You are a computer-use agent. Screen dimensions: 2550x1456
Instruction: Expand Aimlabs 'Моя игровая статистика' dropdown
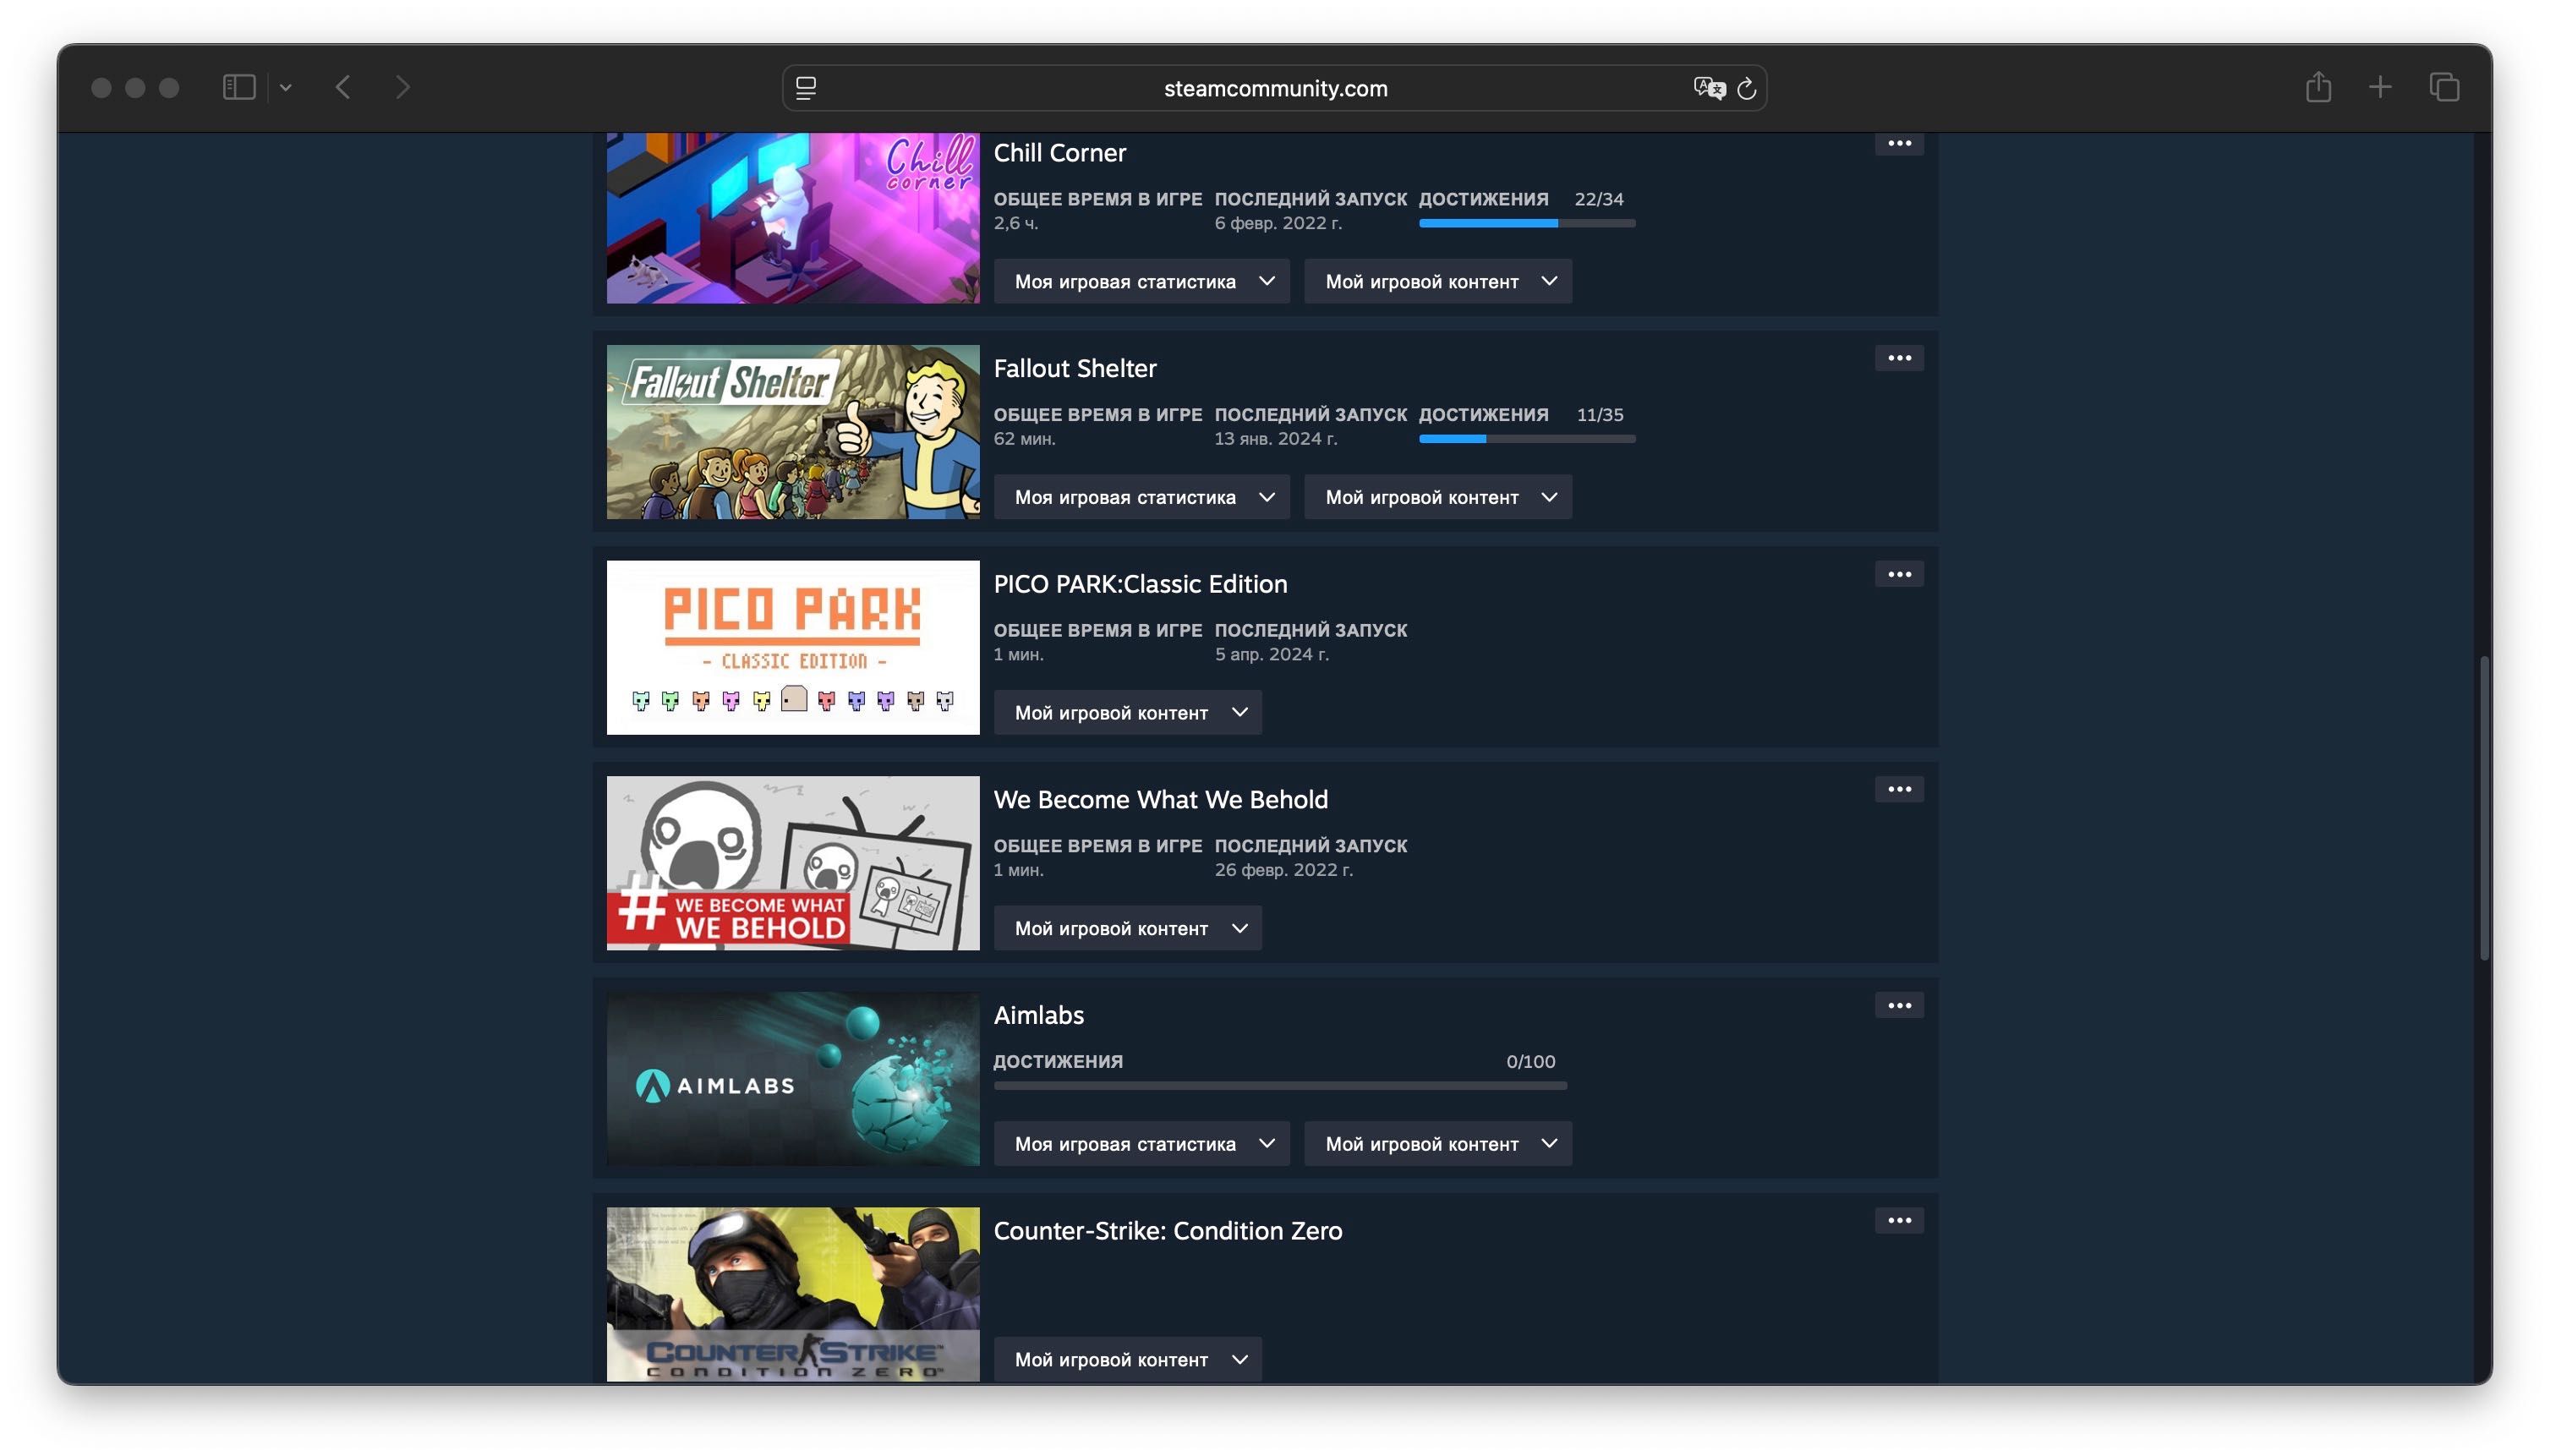(x=1141, y=1143)
